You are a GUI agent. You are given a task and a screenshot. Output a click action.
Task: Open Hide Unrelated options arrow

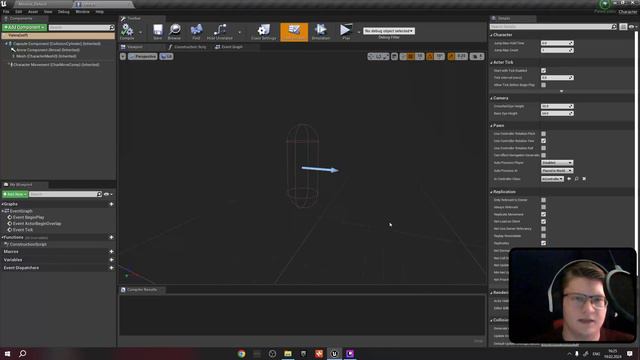click(240, 32)
